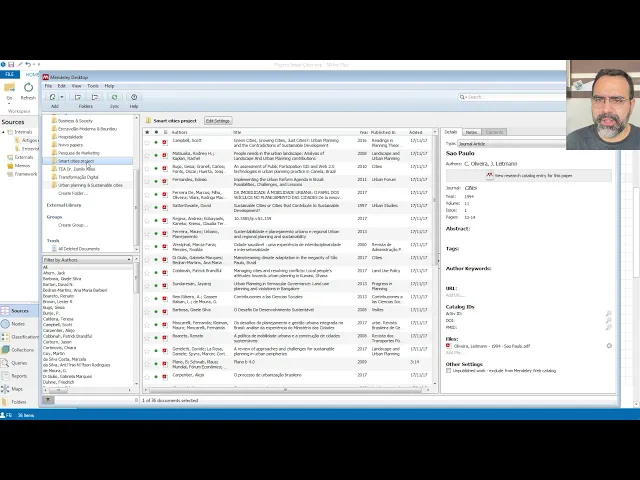Open the Mendeley Edit menu
Image resolution: width=640 pixels, height=480 pixels.
point(62,86)
